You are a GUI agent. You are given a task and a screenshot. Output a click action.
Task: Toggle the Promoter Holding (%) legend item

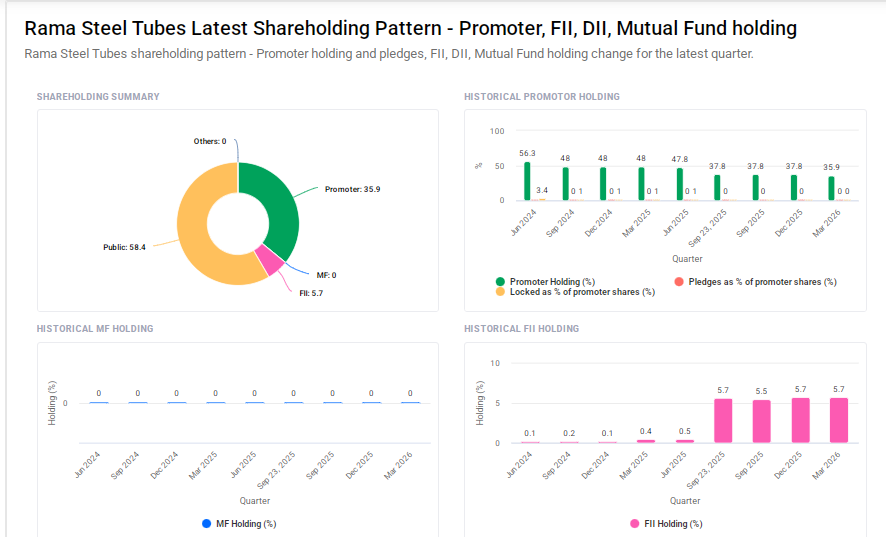545,282
